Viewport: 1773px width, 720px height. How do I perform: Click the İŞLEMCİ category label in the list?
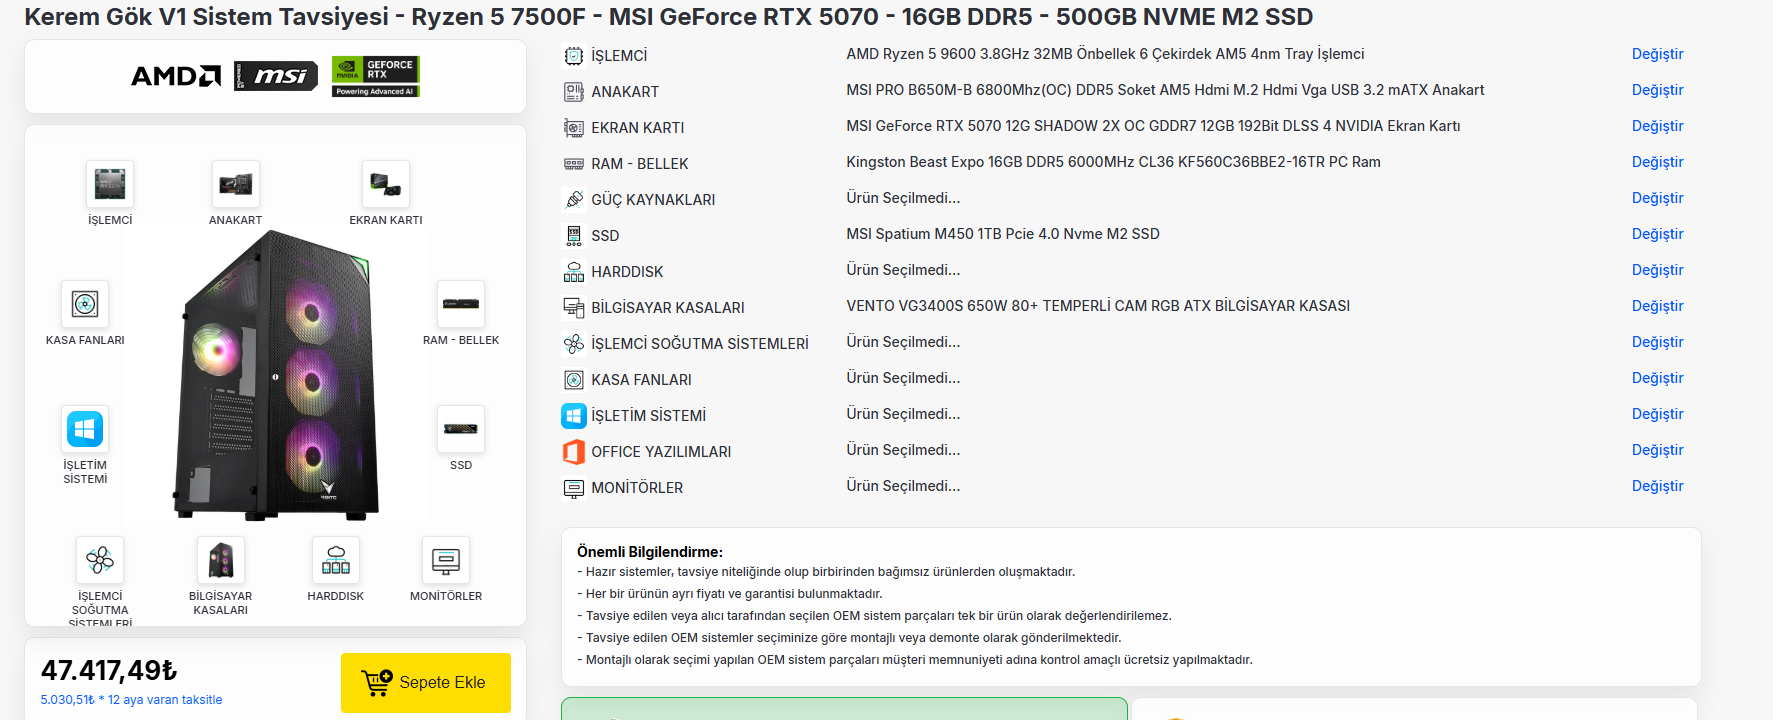coord(619,56)
